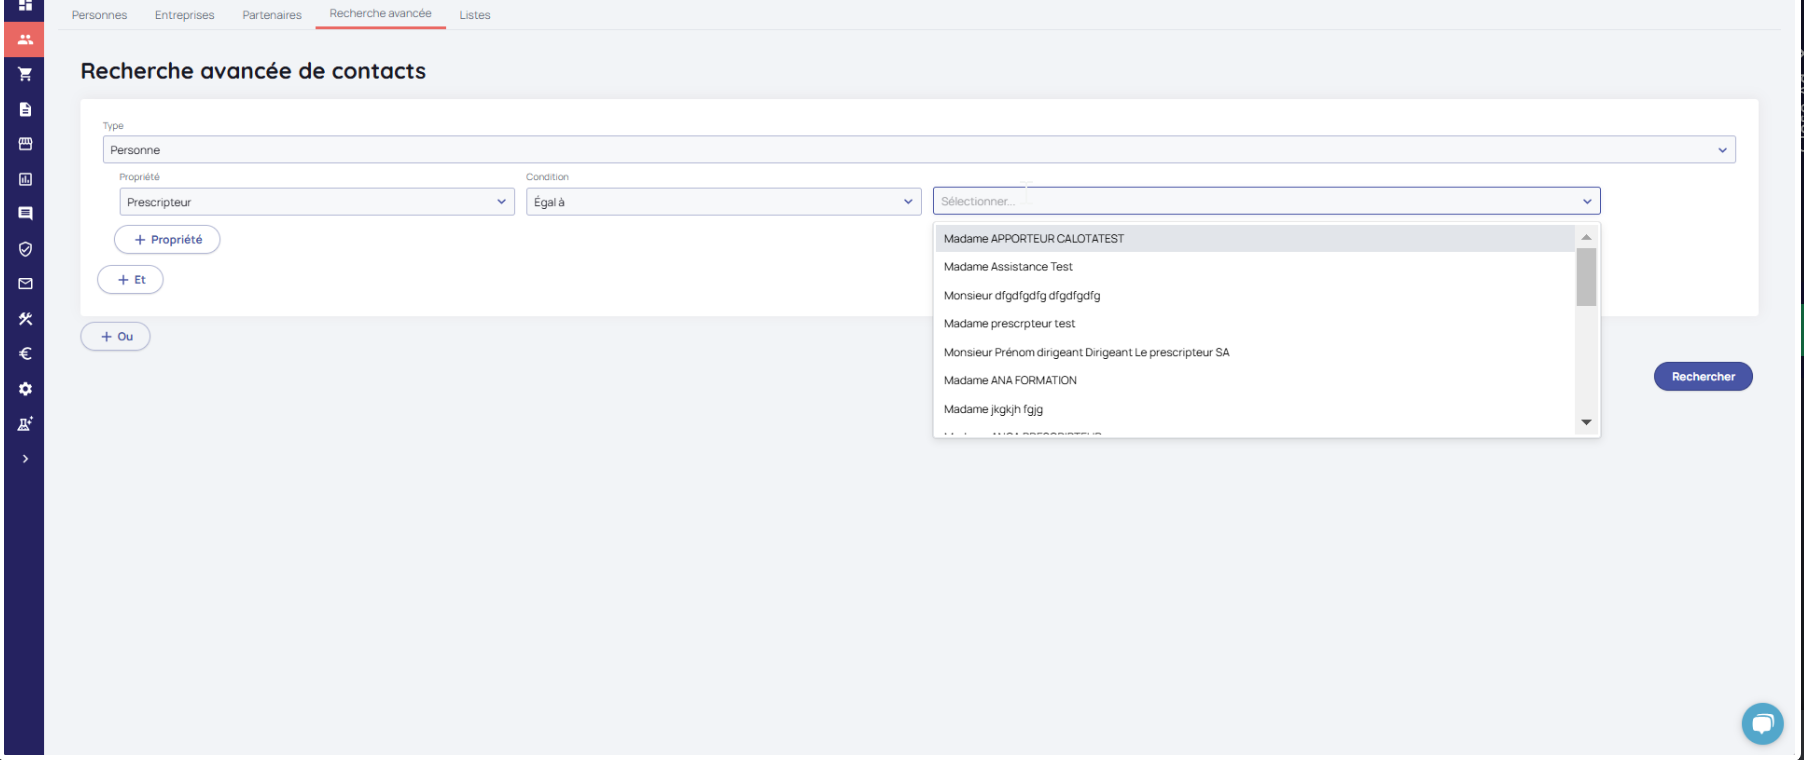The height and width of the screenshot is (760, 1804).
Task: Open the settings gear in sidebar
Action: [x=25, y=389]
